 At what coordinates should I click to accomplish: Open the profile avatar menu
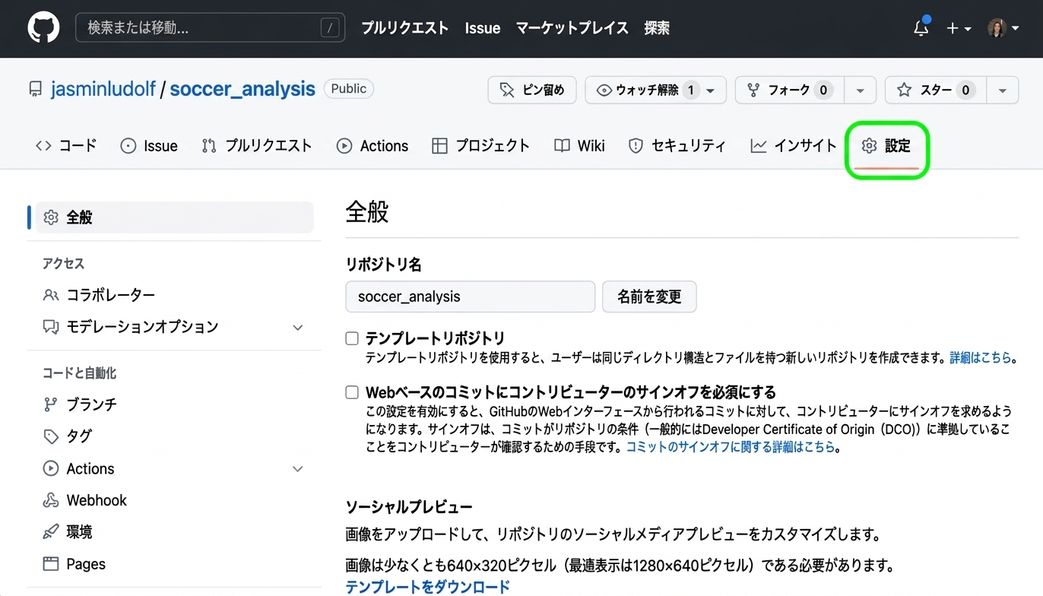coord(1002,28)
